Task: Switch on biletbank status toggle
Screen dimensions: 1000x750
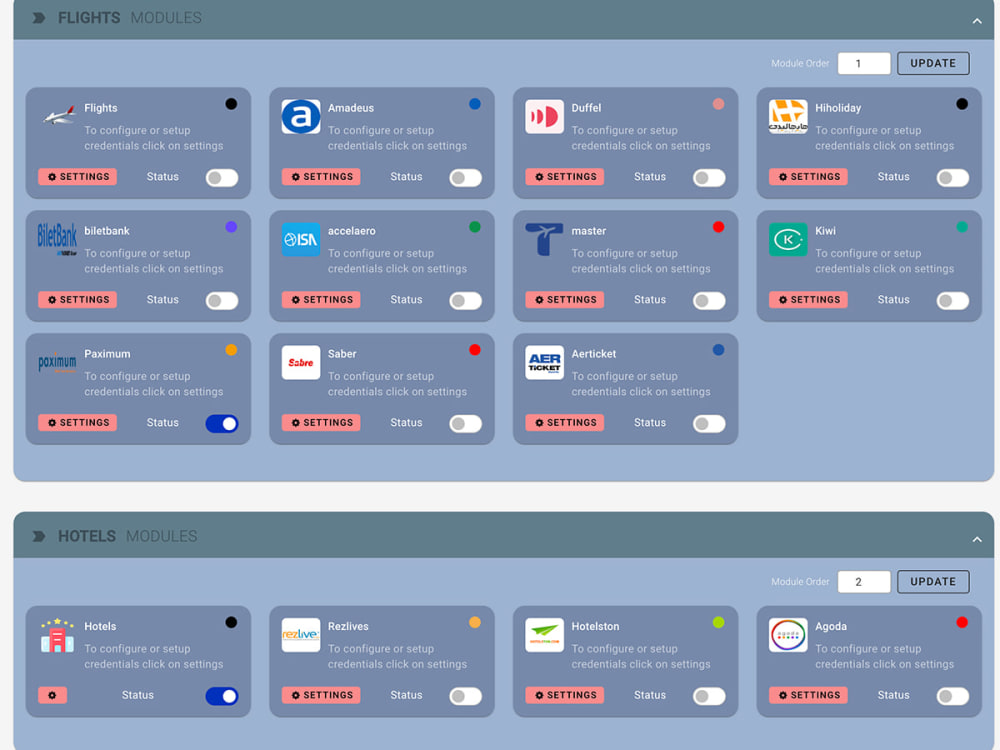Action: (222, 300)
